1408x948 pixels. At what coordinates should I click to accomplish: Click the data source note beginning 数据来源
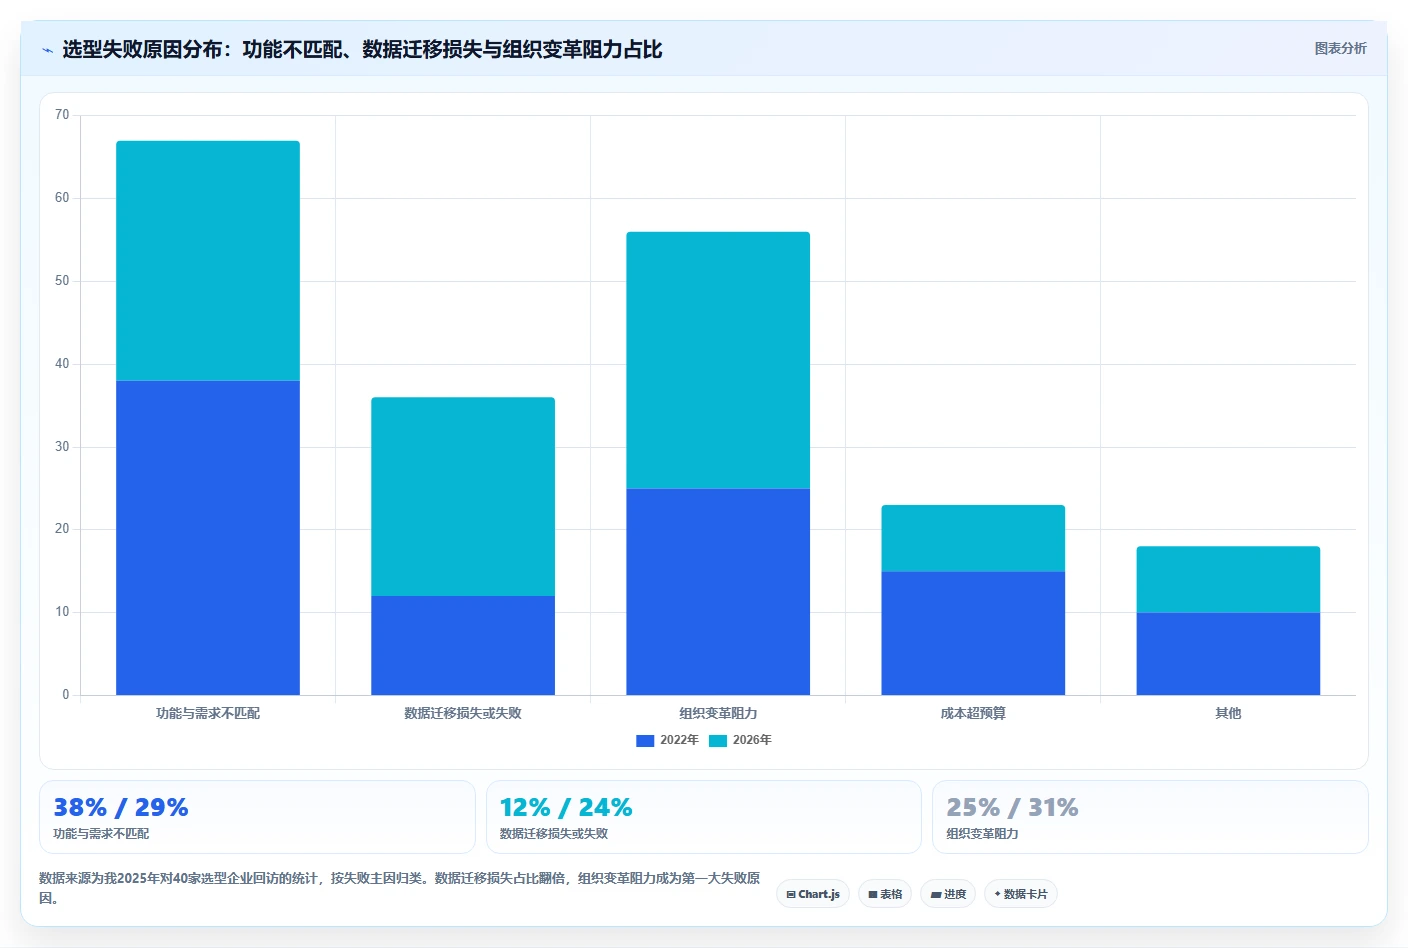[x=400, y=888]
